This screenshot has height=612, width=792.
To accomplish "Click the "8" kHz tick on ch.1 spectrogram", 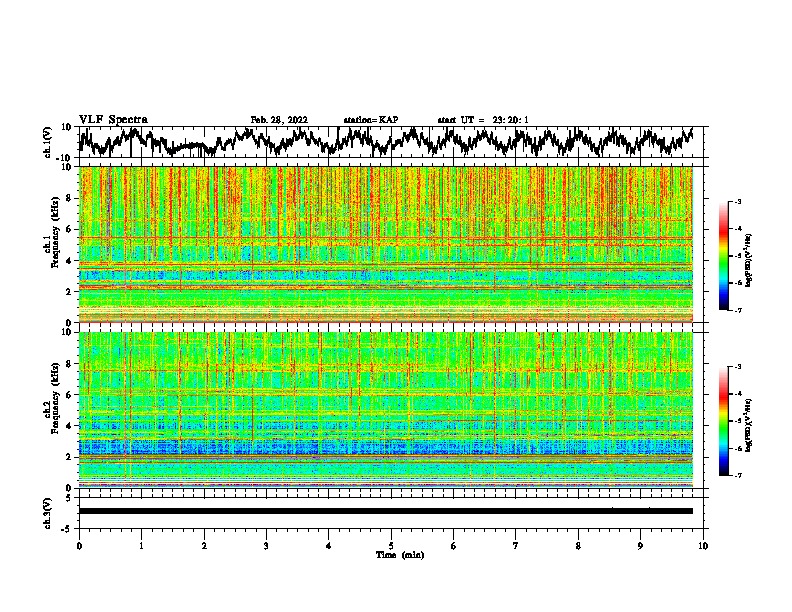I will [70, 198].
